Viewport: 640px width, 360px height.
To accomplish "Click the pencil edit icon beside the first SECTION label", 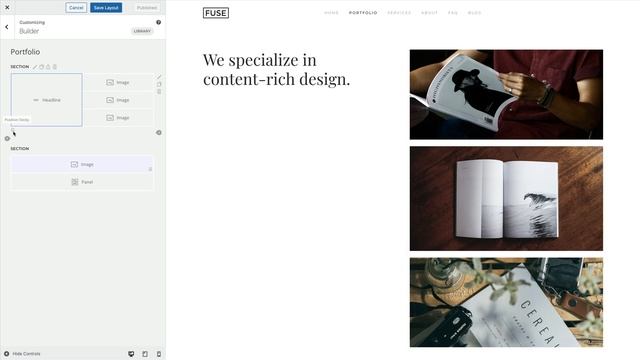I will tap(35, 67).
